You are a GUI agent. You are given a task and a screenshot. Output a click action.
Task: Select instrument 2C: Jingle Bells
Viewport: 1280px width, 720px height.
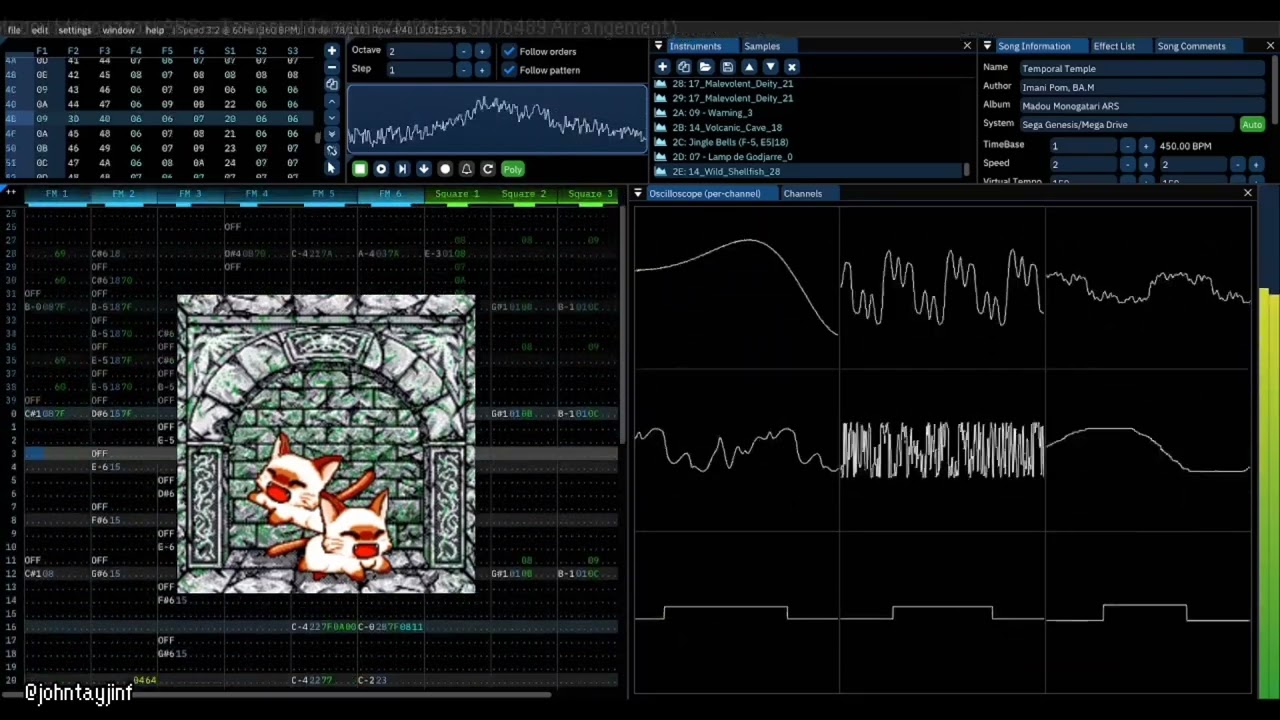click(x=810, y=142)
